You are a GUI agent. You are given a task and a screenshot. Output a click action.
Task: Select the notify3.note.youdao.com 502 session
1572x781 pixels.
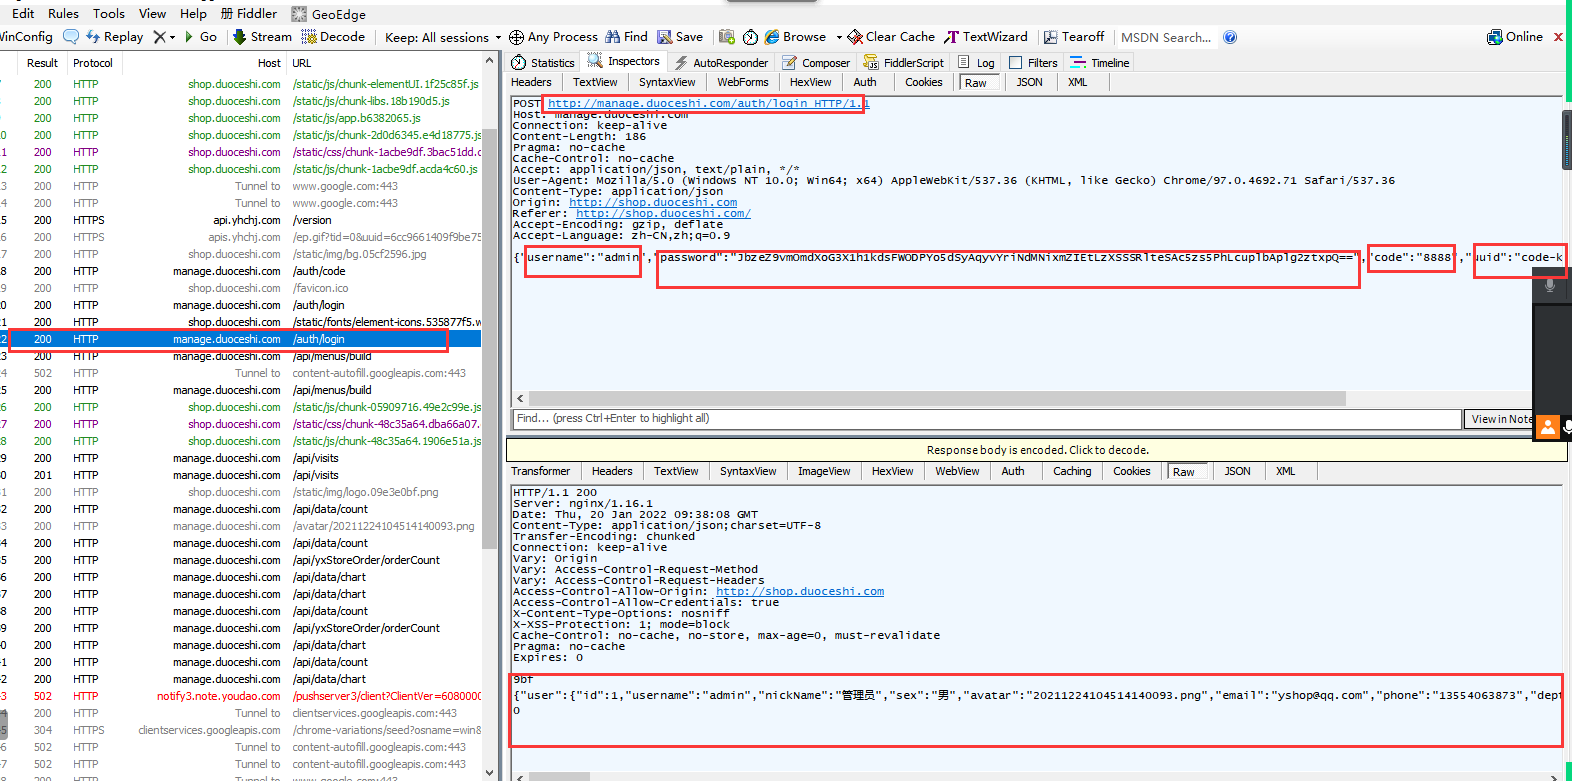(240, 696)
